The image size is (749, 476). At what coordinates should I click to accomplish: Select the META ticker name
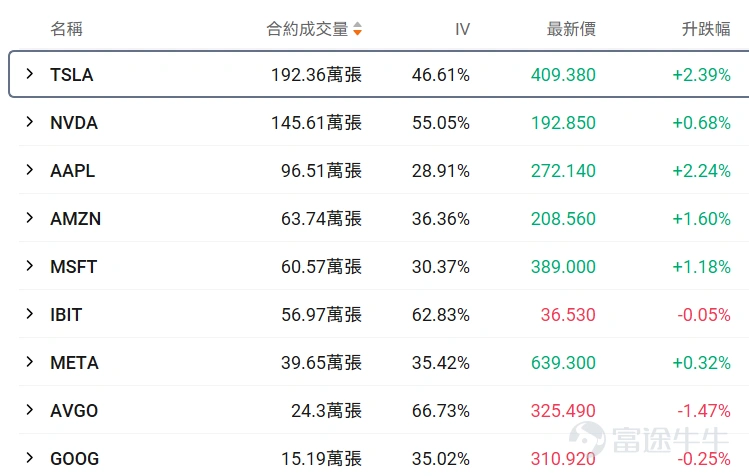click(75, 363)
